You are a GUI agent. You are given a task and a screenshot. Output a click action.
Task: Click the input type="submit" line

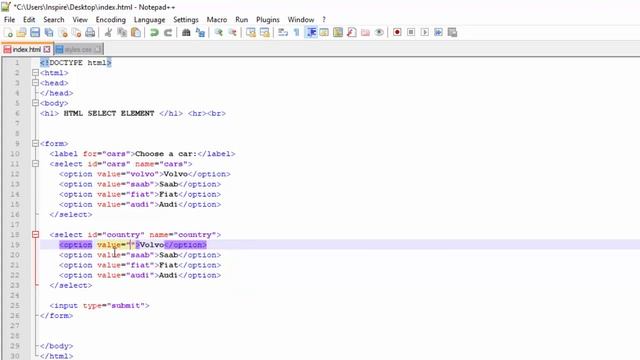click(x=100, y=305)
